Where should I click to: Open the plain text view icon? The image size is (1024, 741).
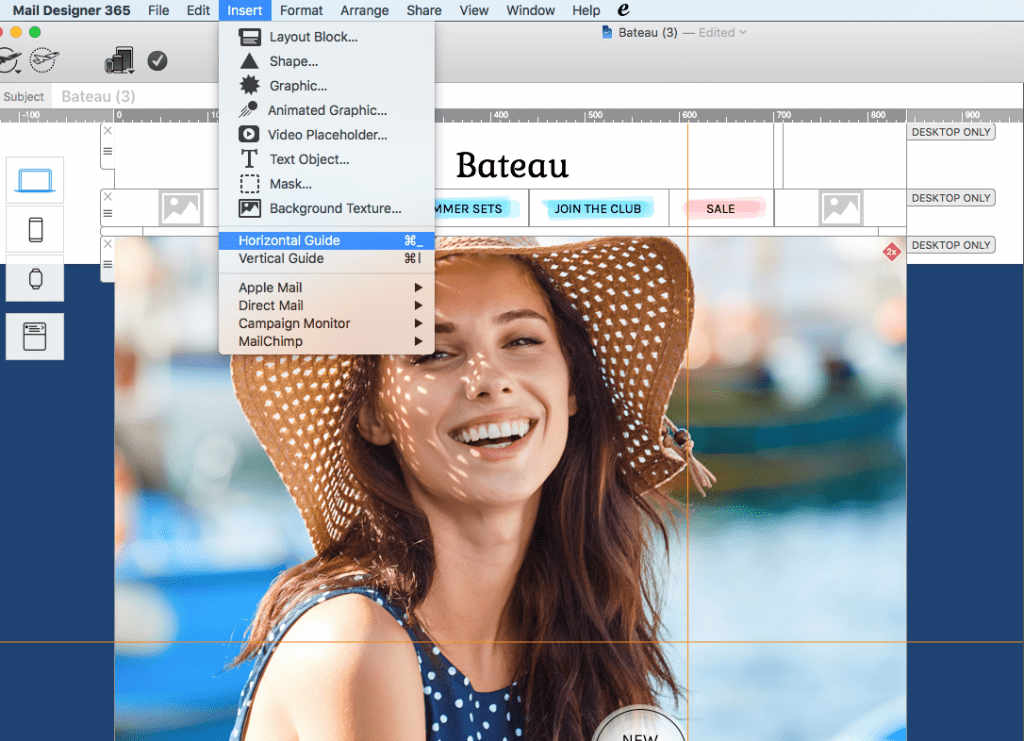point(35,337)
